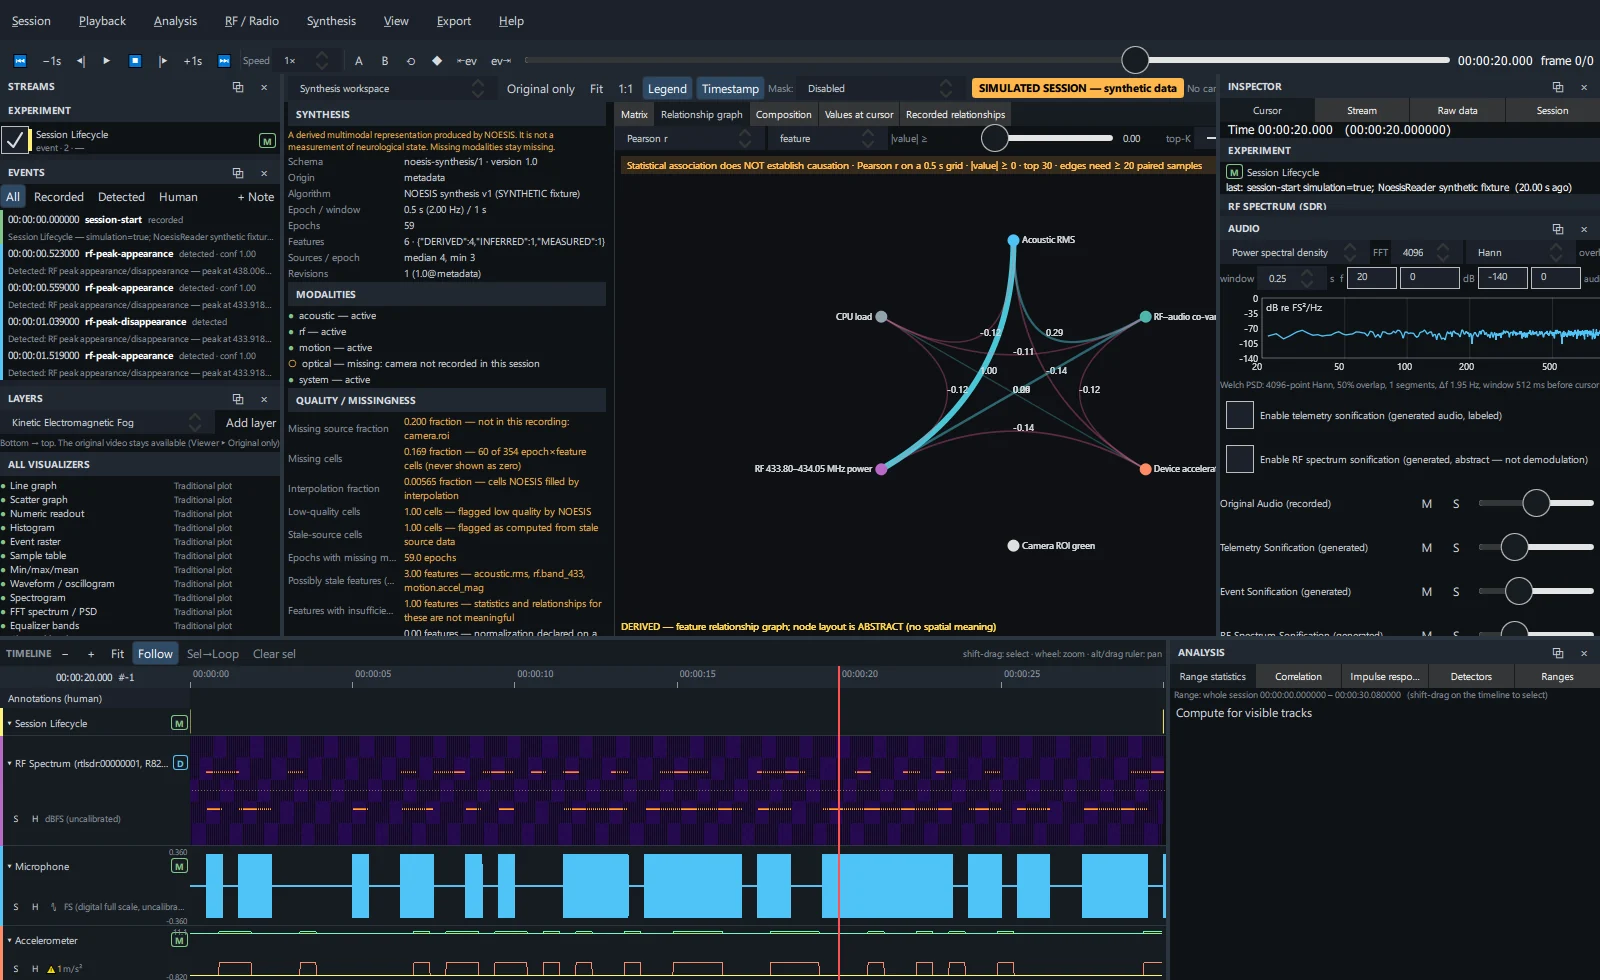This screenshot has height=980, width=1600.
Task: Undock the Analysis panel
Action: point(1557,653)
